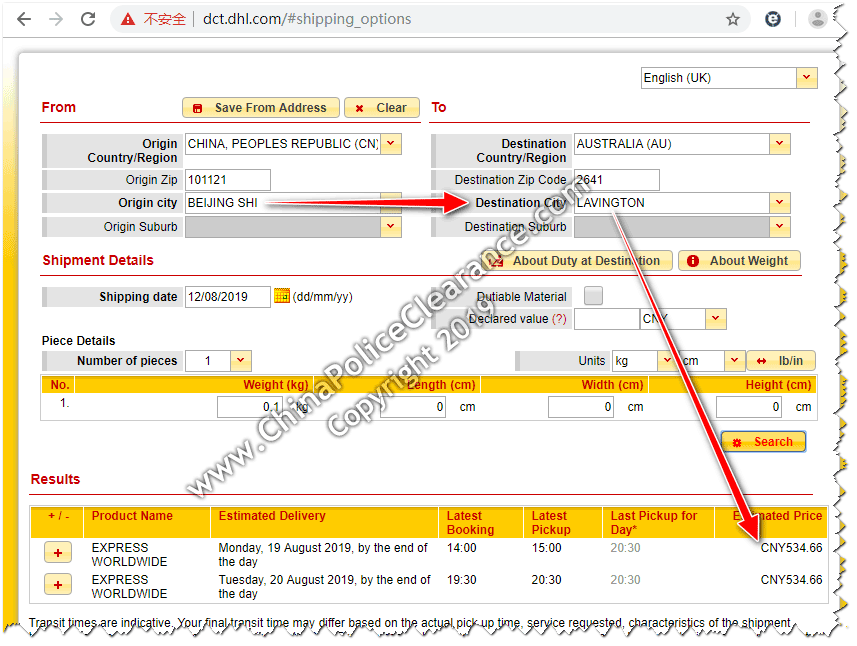The width and height of the screenshot is (857, 646).
Task: Open About Weight info button
Action: pos(739,261)
